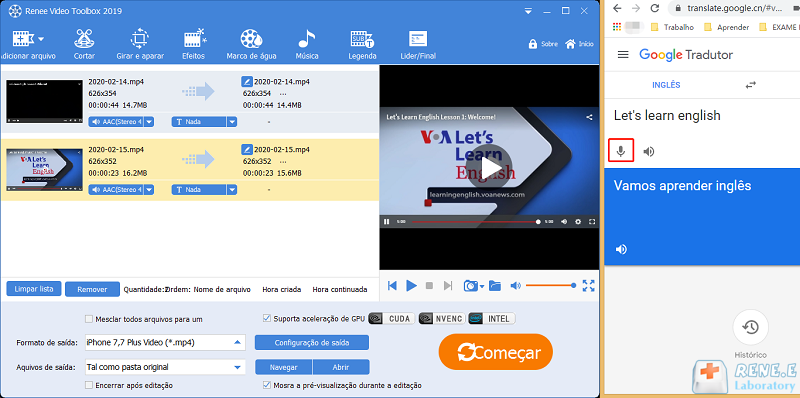The height and width of the screenshot is (398, 800).
Task: Mute the preview volume speaker icon
Action: 515,286
